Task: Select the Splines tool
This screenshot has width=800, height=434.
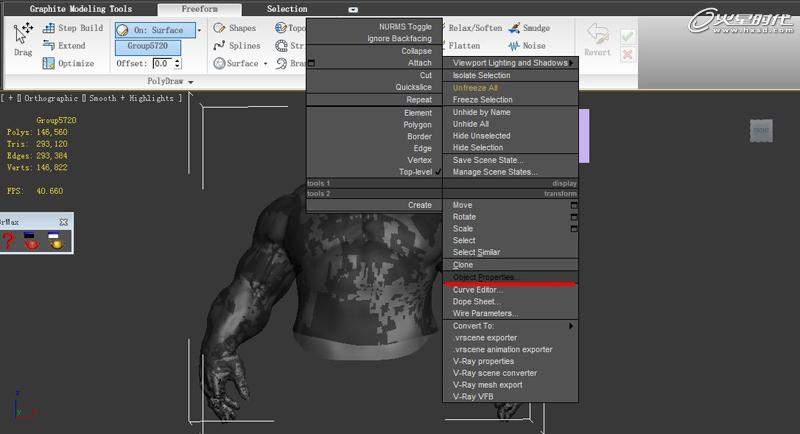Action: [x=237, y=45]
